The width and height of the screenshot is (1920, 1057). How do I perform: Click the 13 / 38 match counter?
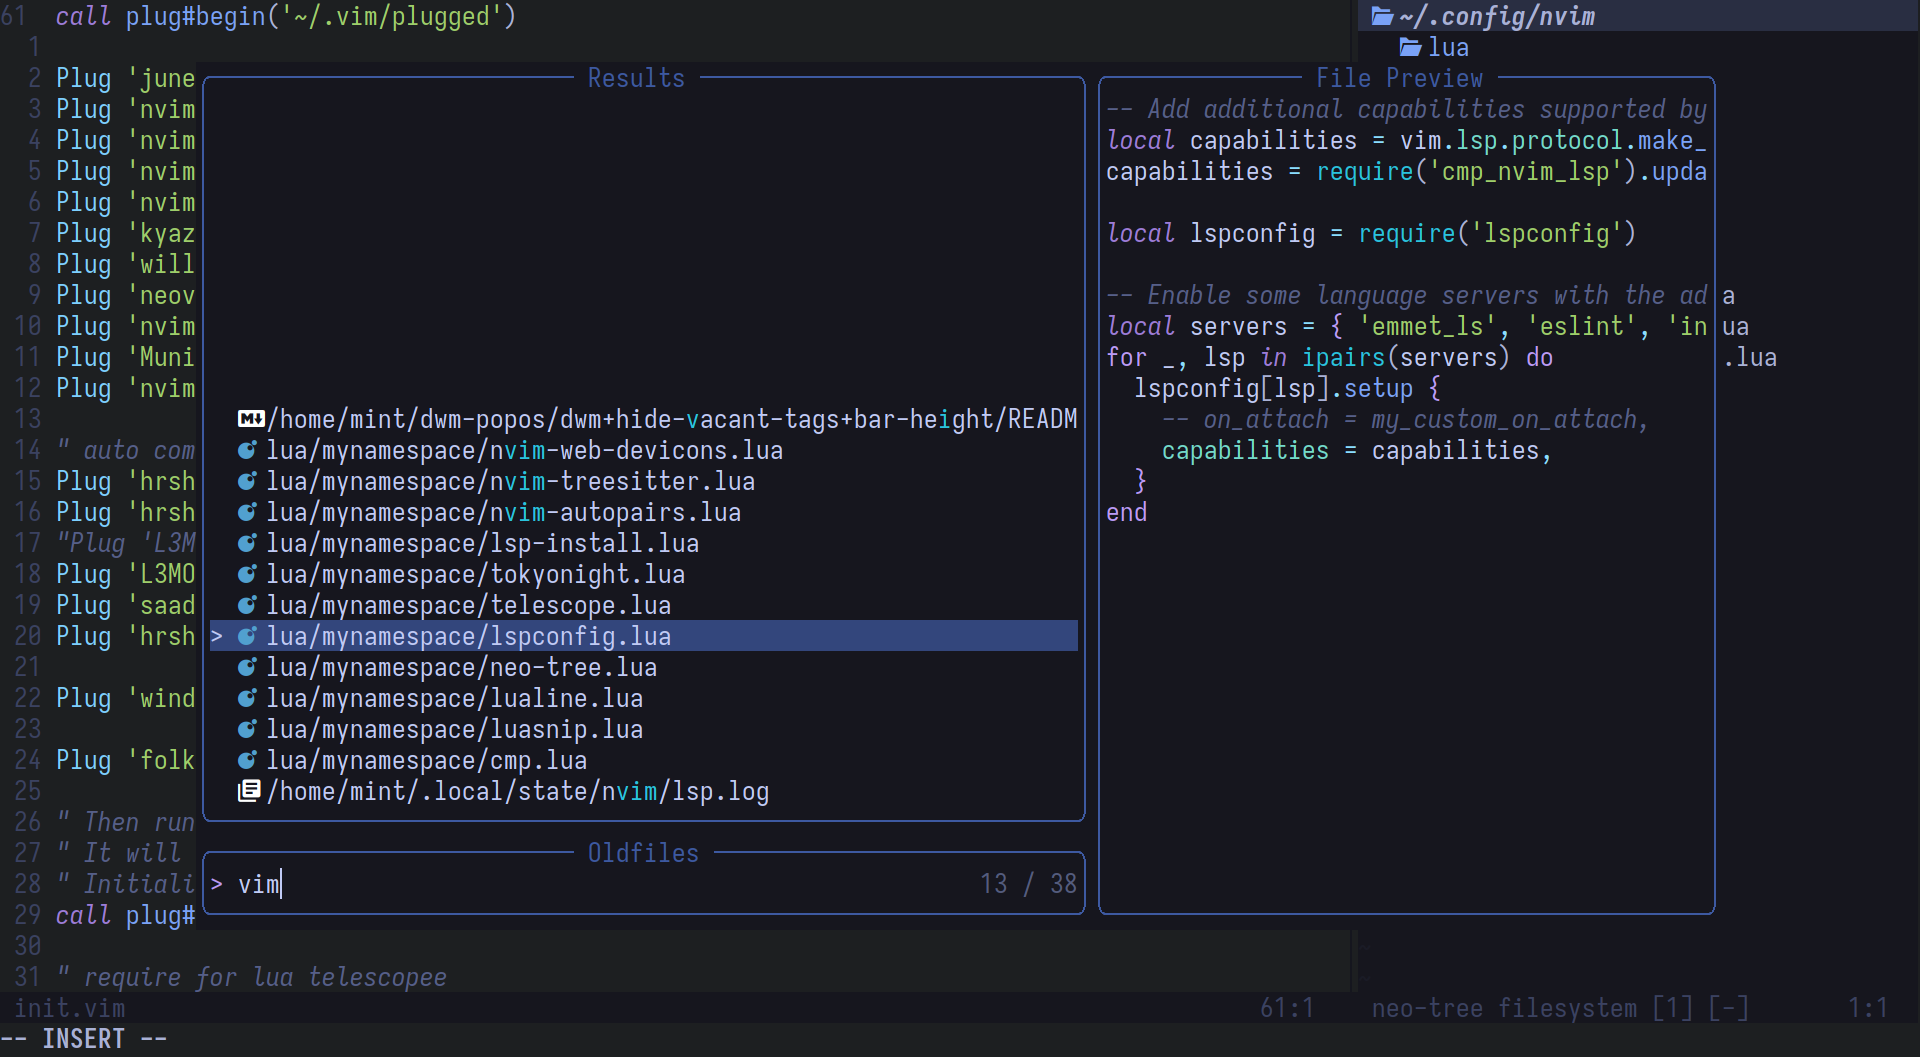coord(1028,884)
